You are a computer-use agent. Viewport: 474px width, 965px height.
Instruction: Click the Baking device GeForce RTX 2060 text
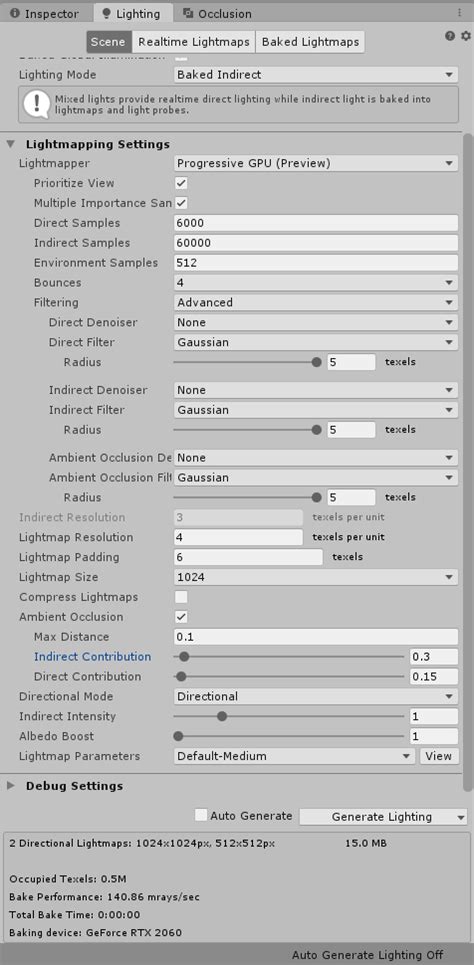pos(96,932)
